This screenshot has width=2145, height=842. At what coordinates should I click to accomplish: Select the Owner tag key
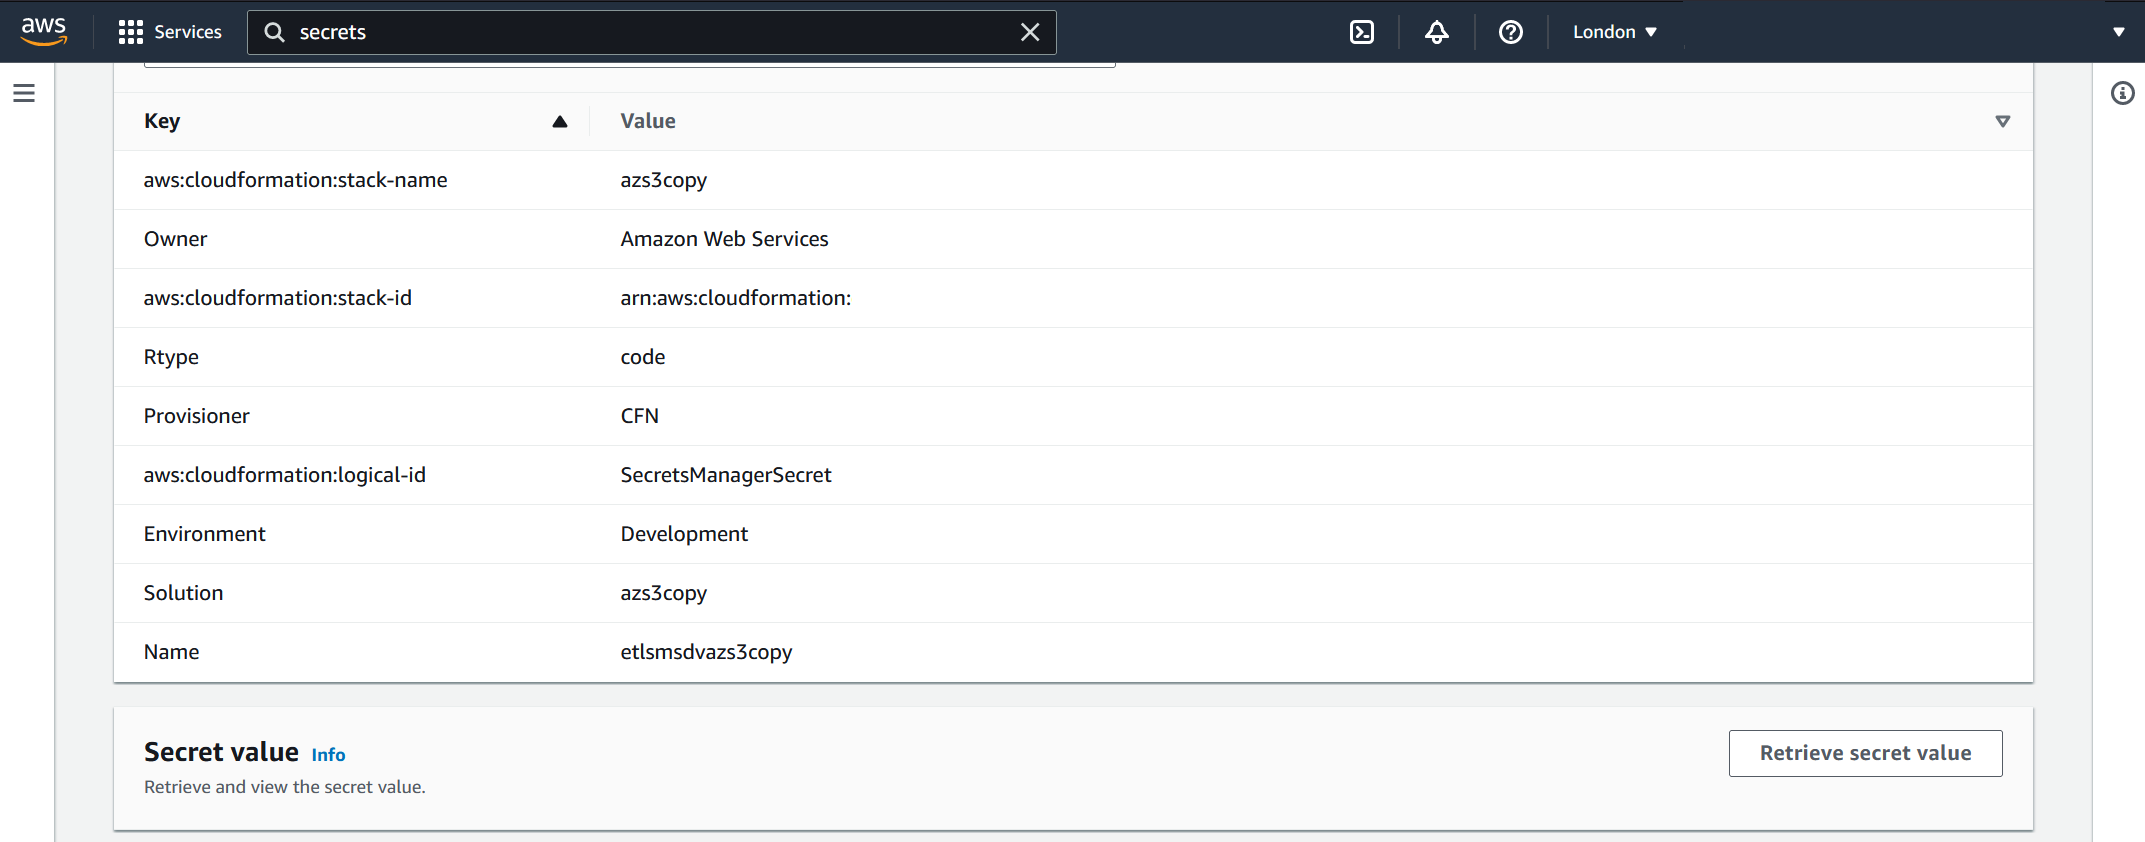[x=175, y=239]
